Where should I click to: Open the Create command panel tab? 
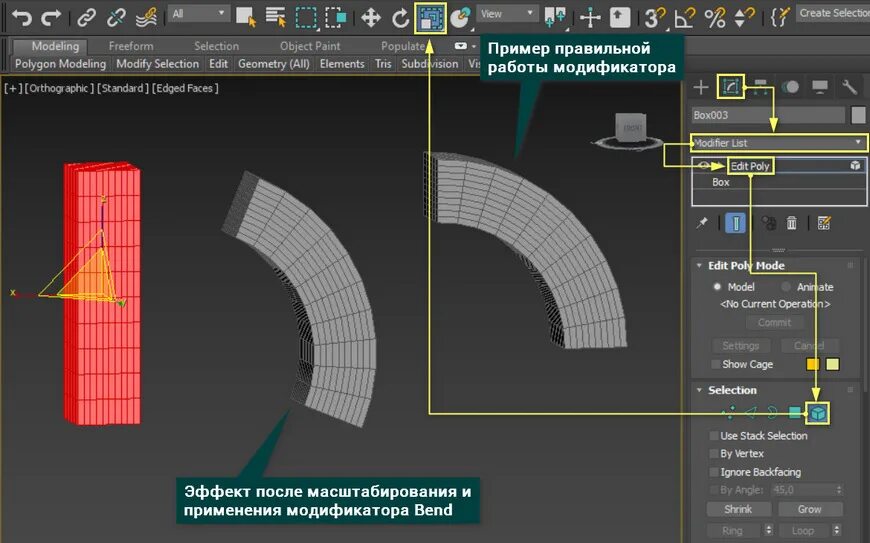[x=701, y=87]
